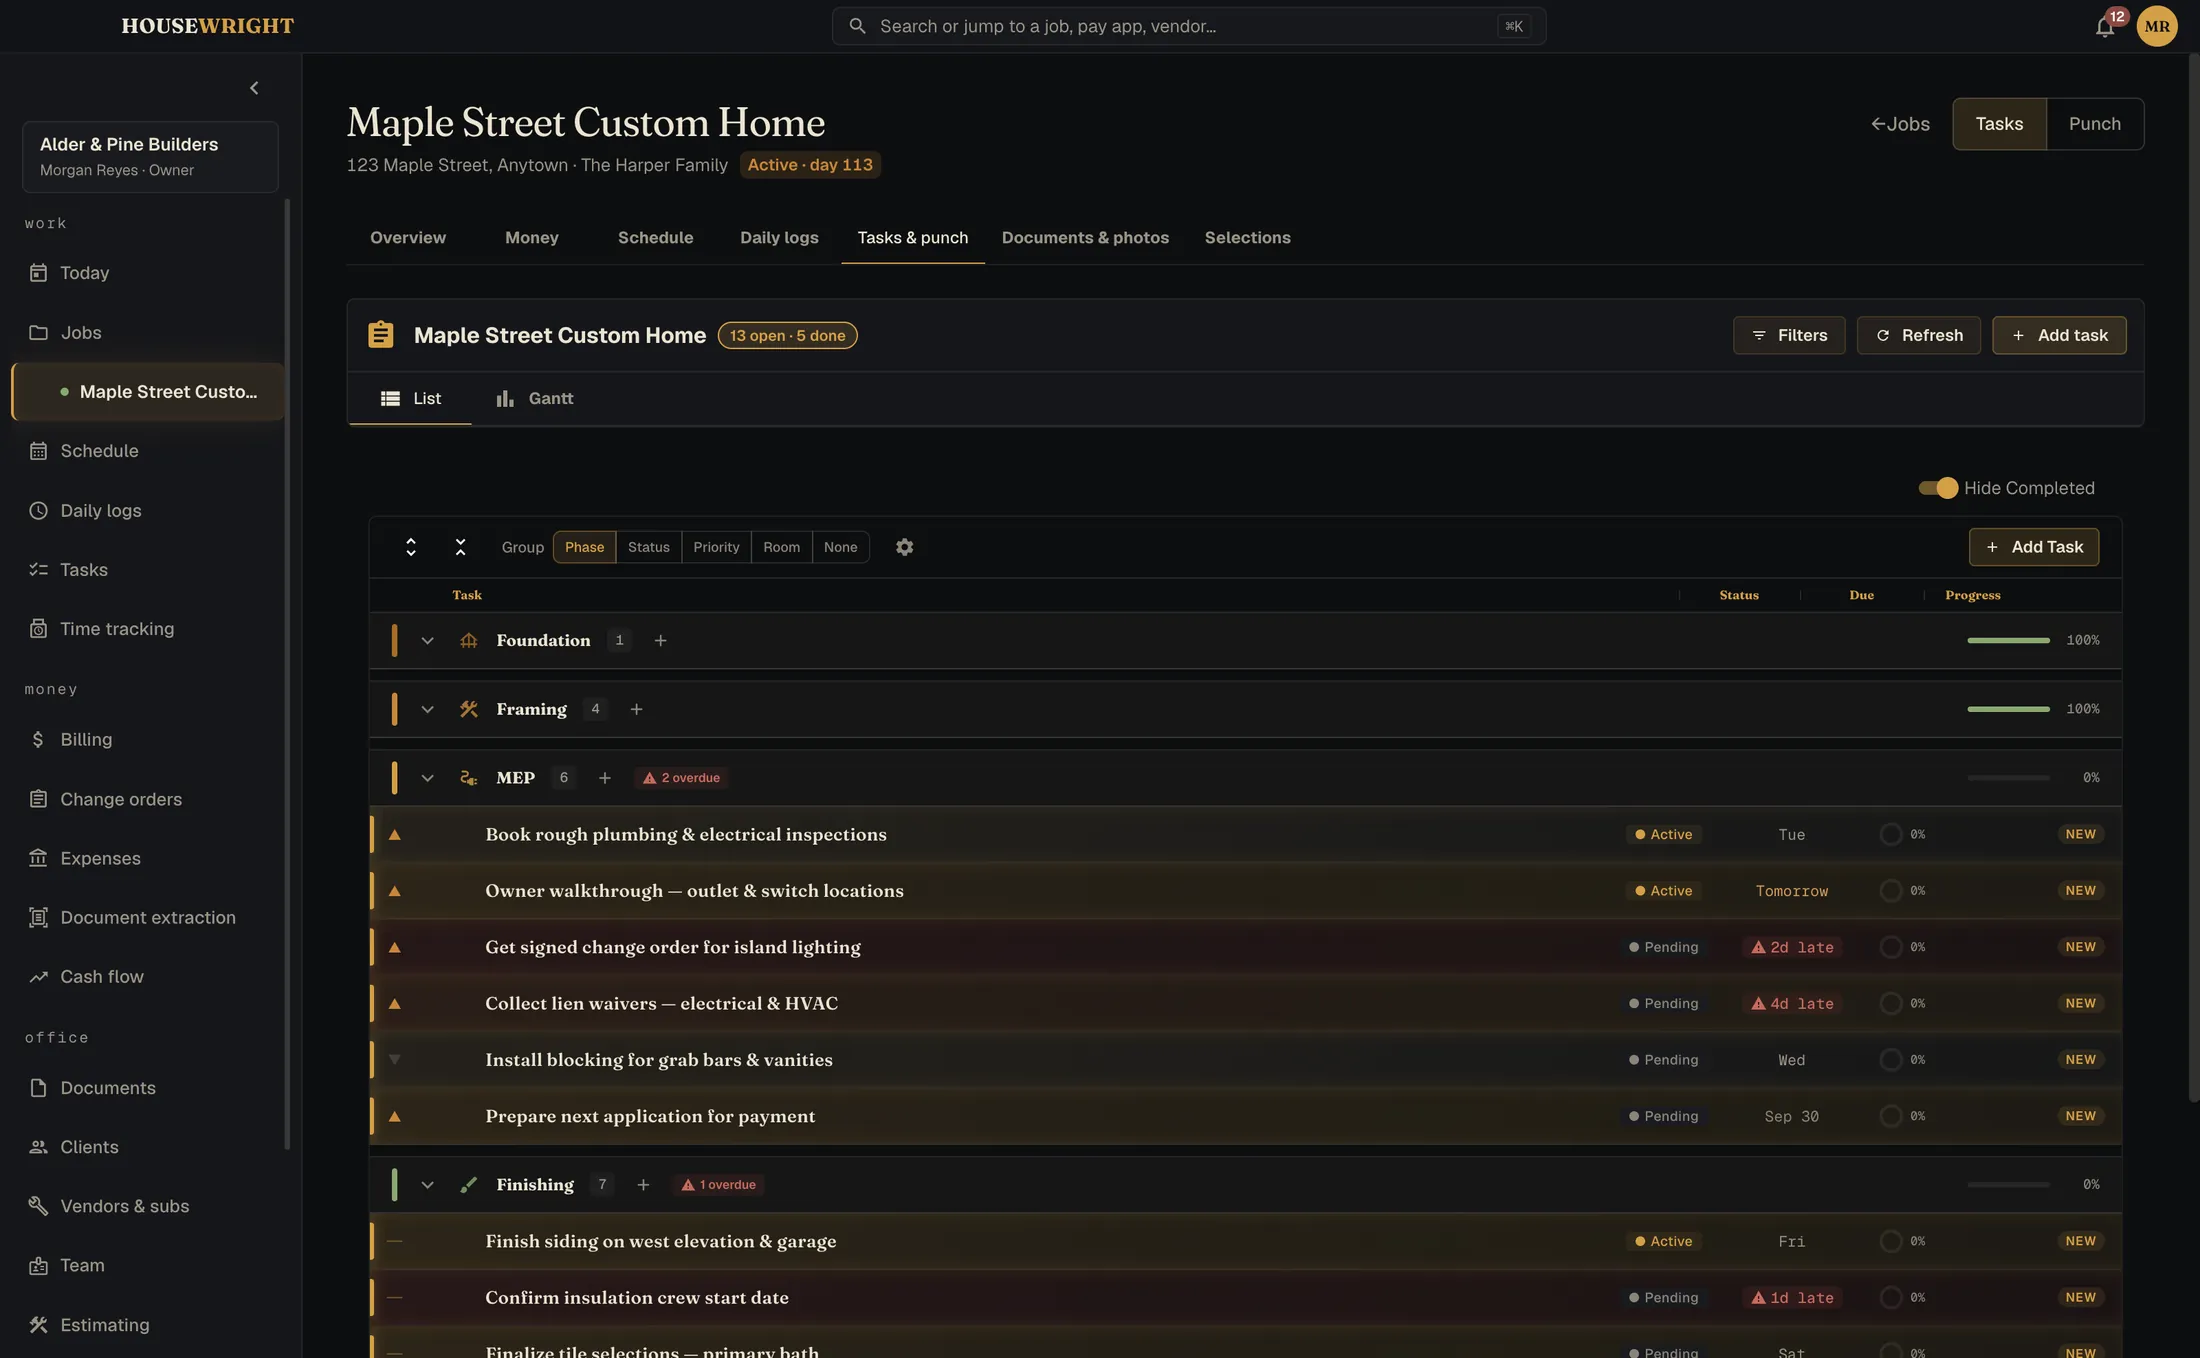Set grouping to None

[840, 547]
